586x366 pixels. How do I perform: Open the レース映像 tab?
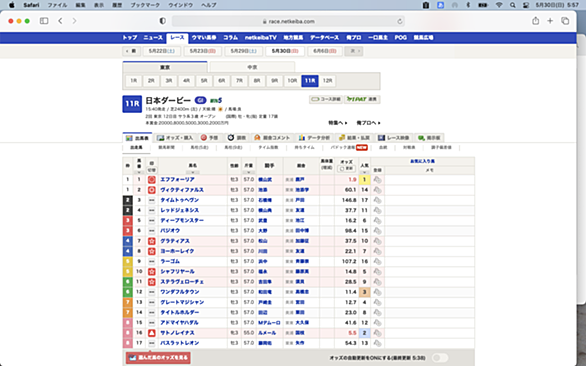click(x=394, y=138)
